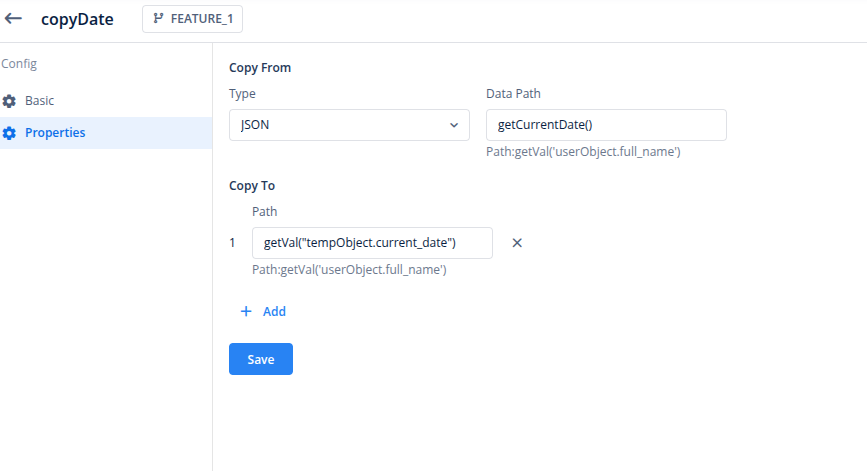Select the Properties config section
This screenshot has height=471, width=867.
click(x=55, y=133)
